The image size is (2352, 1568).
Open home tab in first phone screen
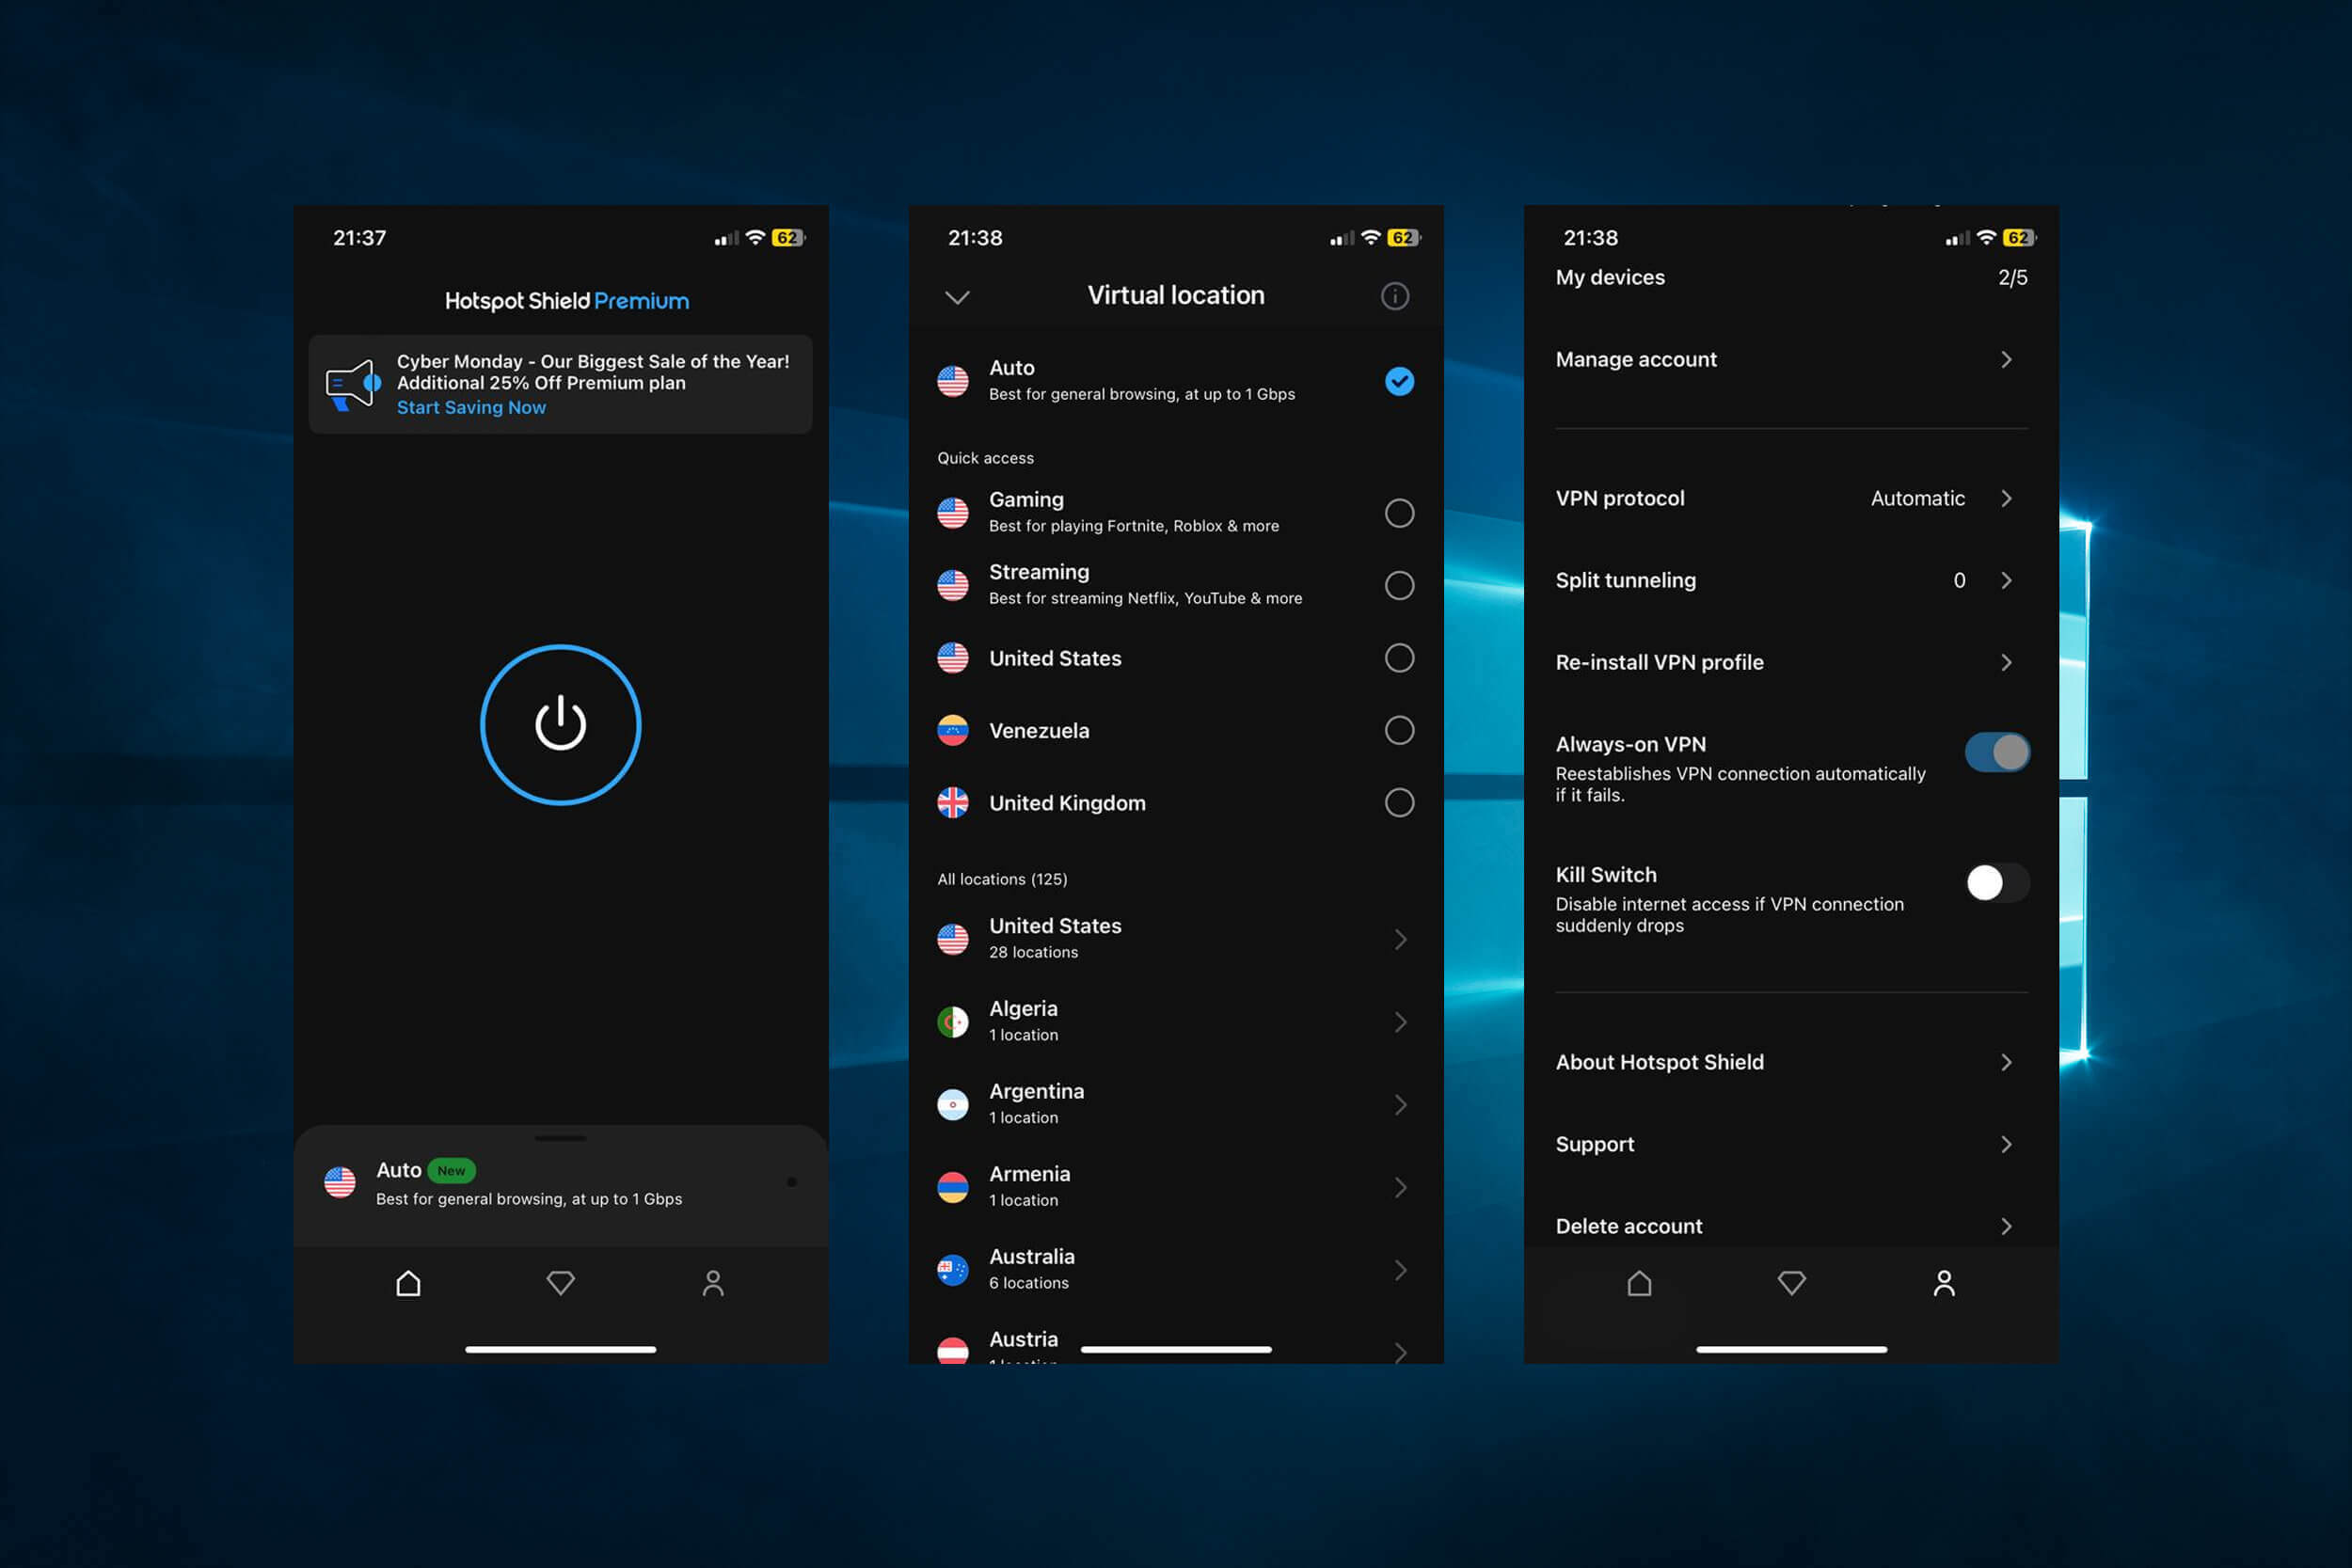408,1282
